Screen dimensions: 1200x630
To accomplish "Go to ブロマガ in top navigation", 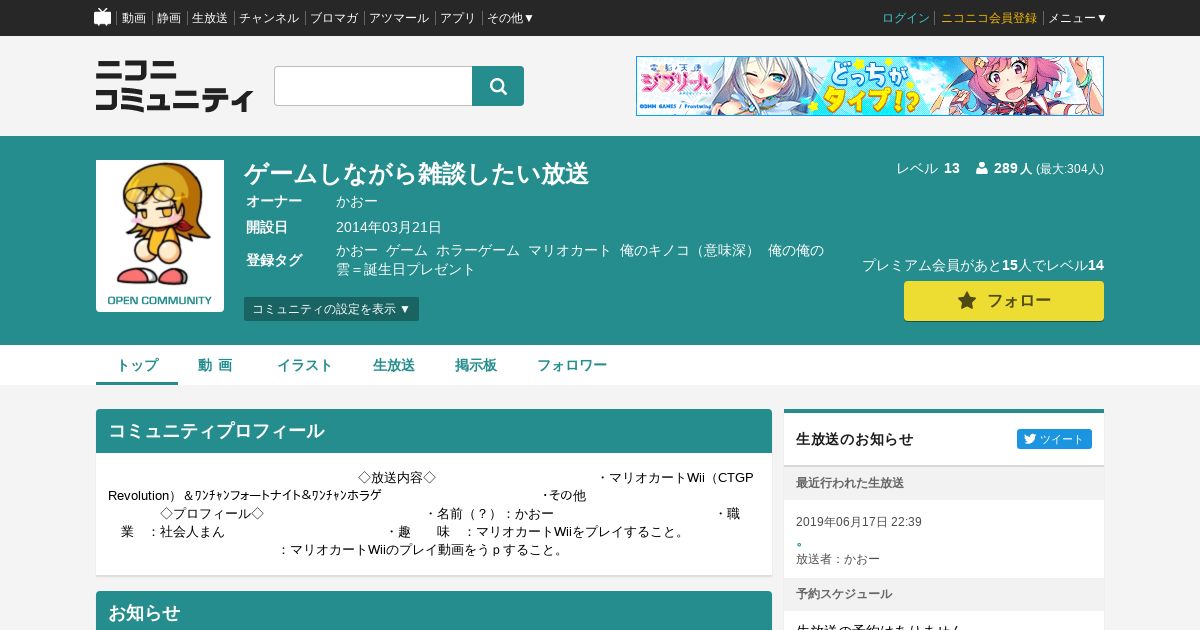I will [x=334, y=18].
